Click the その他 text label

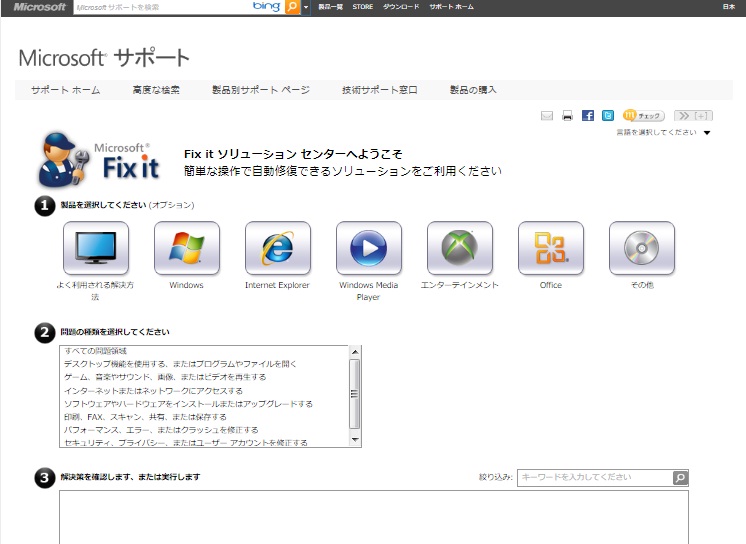pos(642,285)
